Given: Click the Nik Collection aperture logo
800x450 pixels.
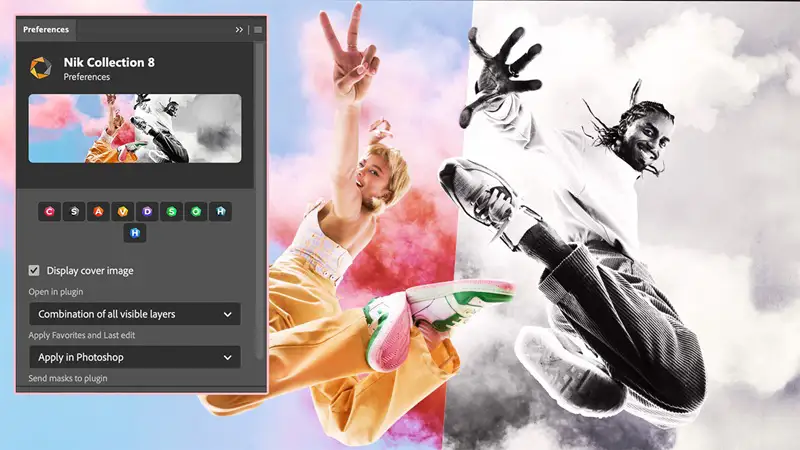Looking at the screenshot, I should point(41,68).
